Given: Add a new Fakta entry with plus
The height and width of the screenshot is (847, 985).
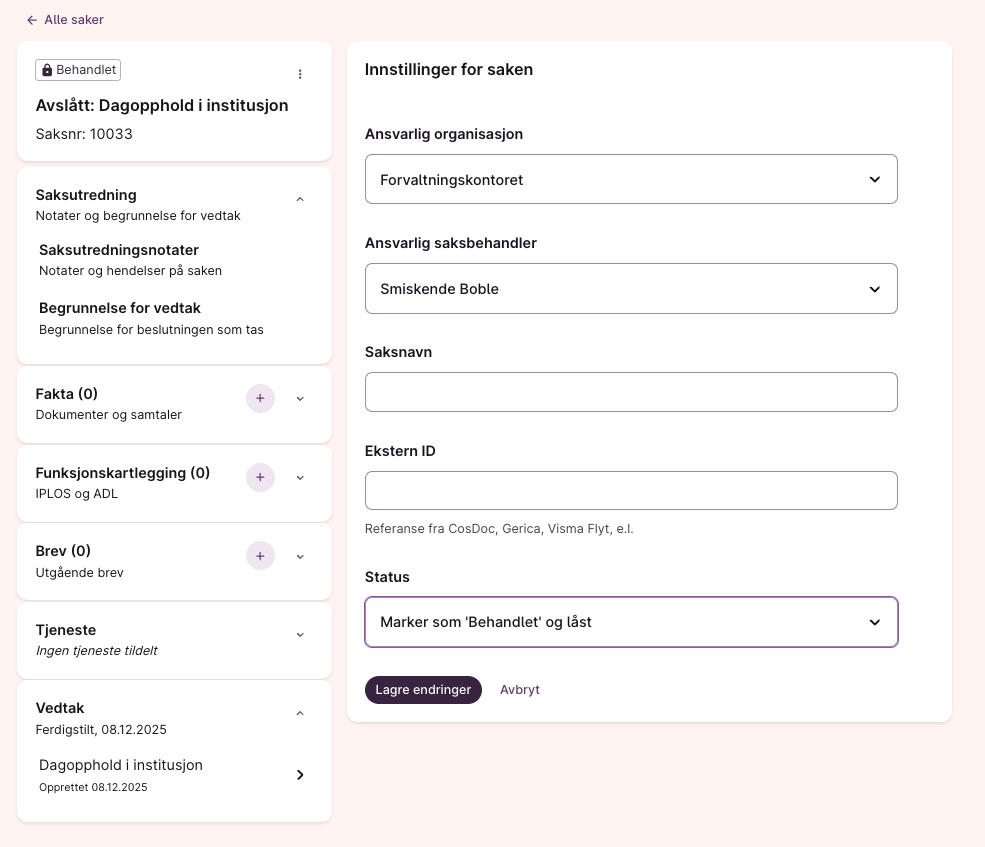Looking at the screenshot, I should 260,398.
